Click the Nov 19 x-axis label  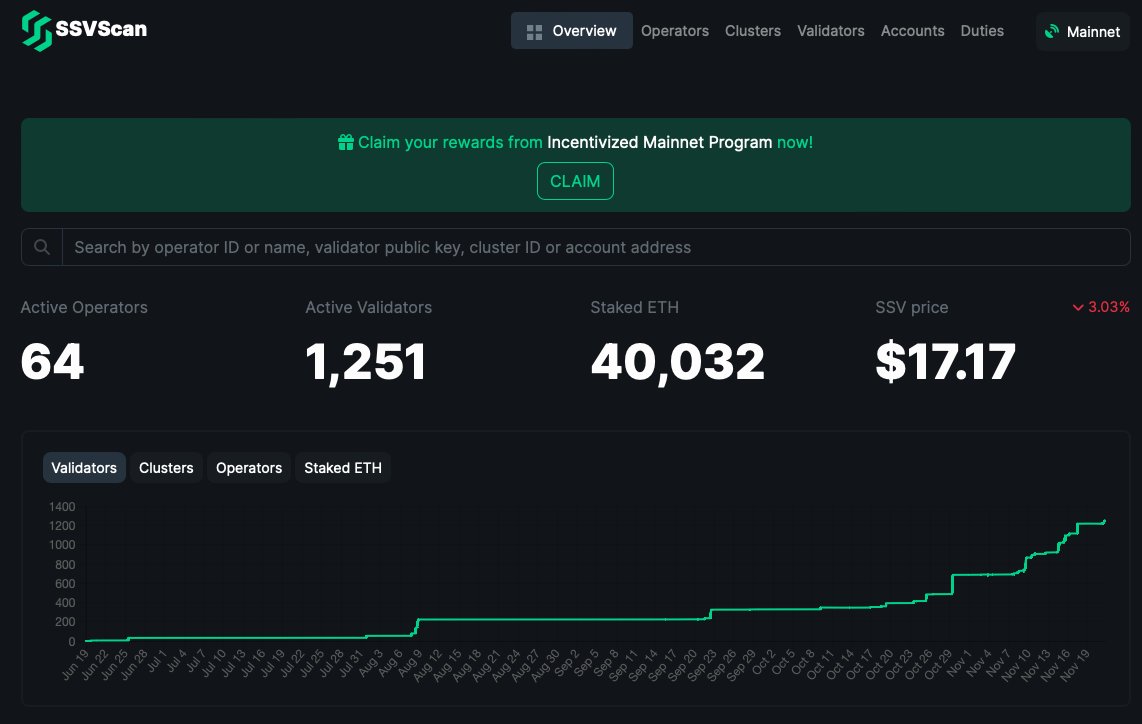tap(1076, 664)
